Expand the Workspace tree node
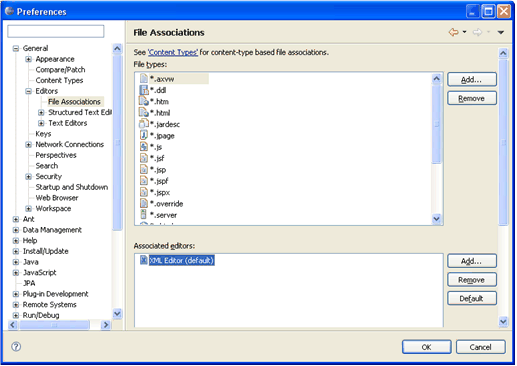Viewport: 517px width, 366px height. [29, 208]
